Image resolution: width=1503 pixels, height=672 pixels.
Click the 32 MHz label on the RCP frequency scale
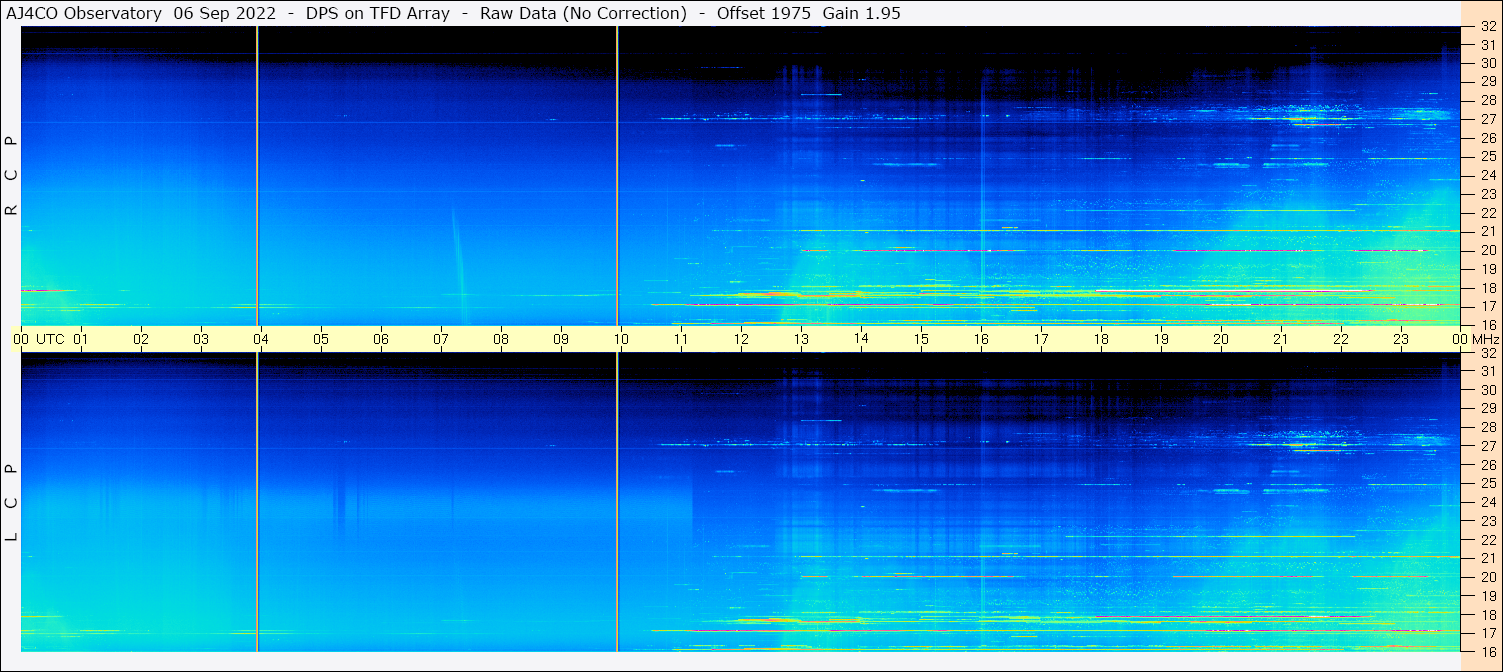pyautogui.click(x=1488, y=27)
